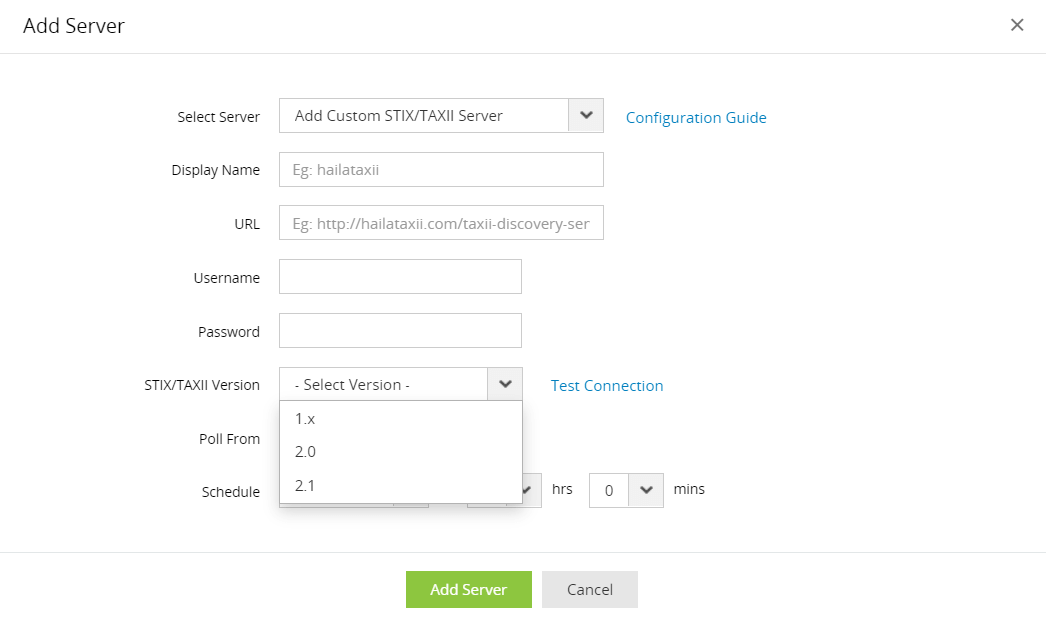Focus the Display Name text field
This screenshot has width=1046, height=625.
(441, 170)
